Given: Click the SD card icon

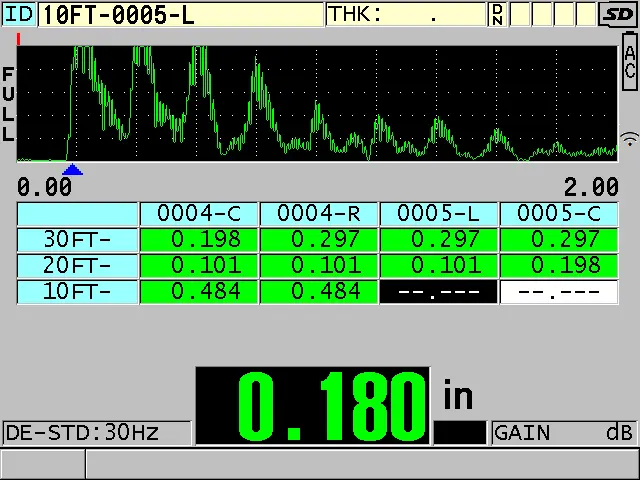Looking at the screenshot, I should click(x=618, y=15).
